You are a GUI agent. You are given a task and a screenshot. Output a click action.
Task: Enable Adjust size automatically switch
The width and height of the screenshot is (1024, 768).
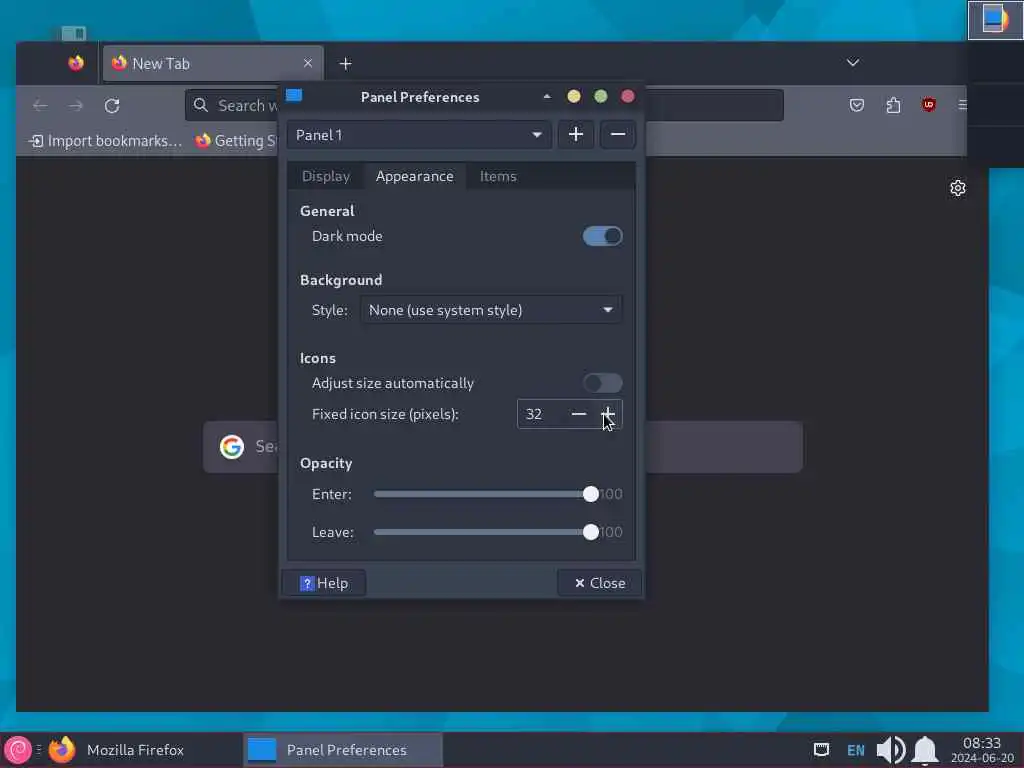click(x=602, y=383)
